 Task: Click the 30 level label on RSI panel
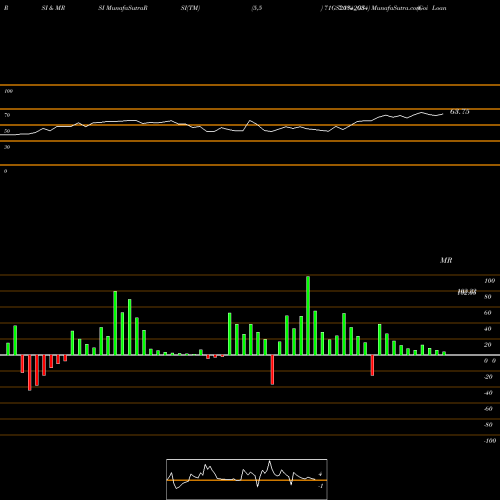coord(7,147)
